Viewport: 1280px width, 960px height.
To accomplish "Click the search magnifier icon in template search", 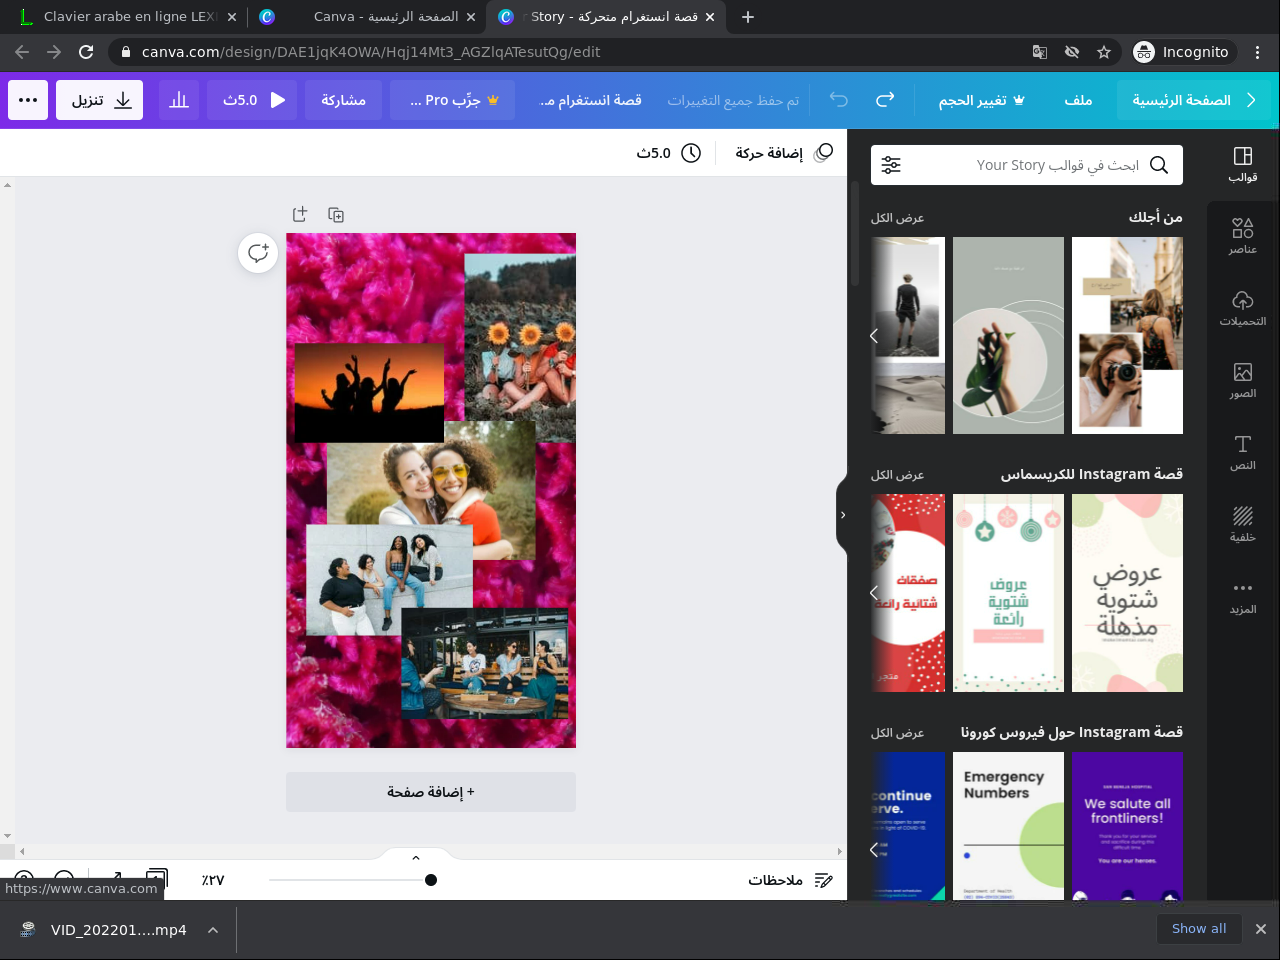I will click(x=1159, y=165).
